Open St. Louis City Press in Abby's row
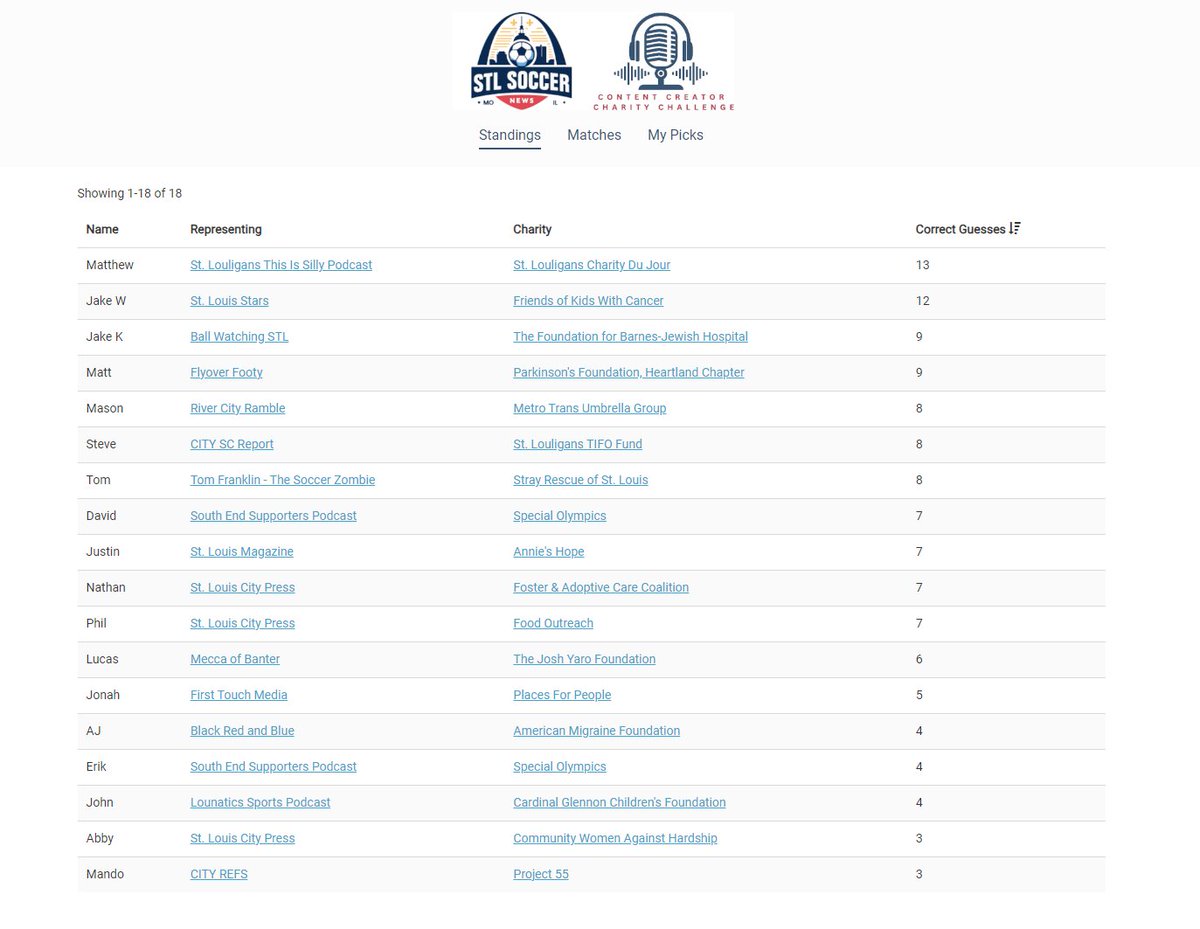The width and height of the screenshot is (1200, 929). 242,838
